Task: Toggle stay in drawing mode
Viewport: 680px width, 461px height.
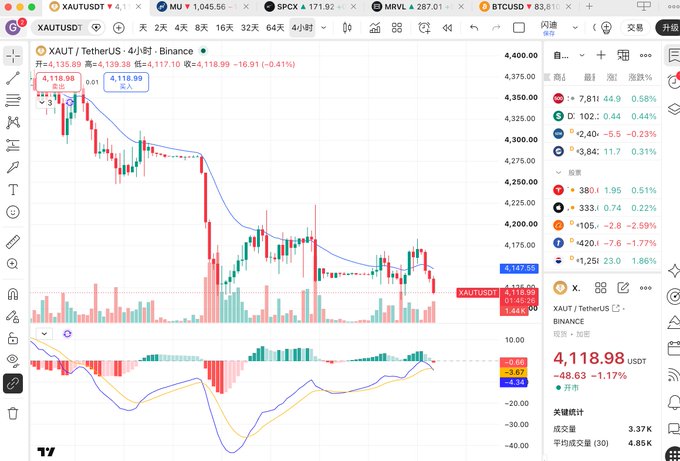Action: [13, 316]
